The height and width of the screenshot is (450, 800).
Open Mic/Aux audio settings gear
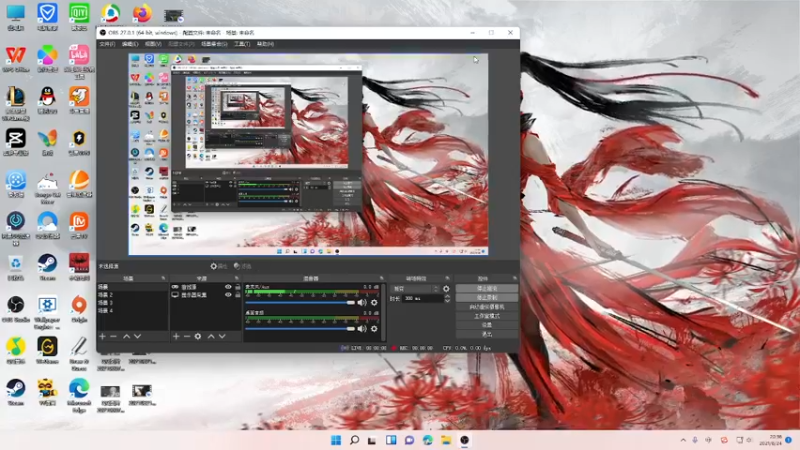(374, 303)
